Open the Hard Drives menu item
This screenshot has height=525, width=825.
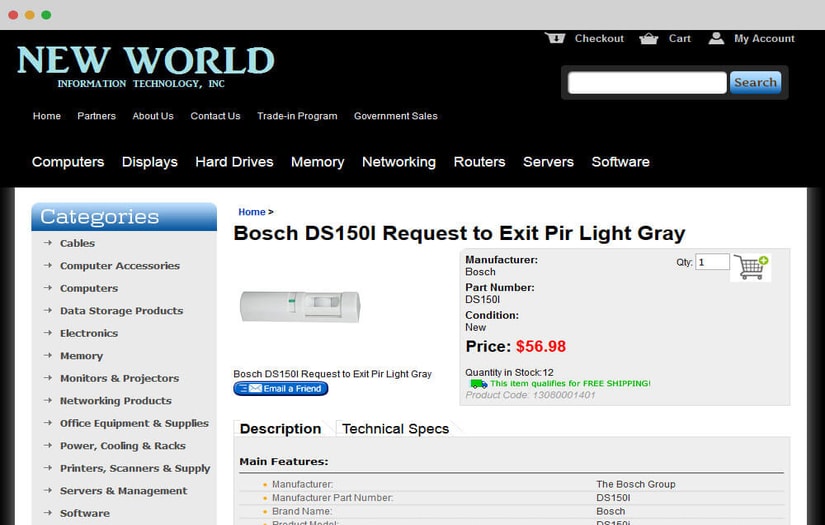[234, 161]
